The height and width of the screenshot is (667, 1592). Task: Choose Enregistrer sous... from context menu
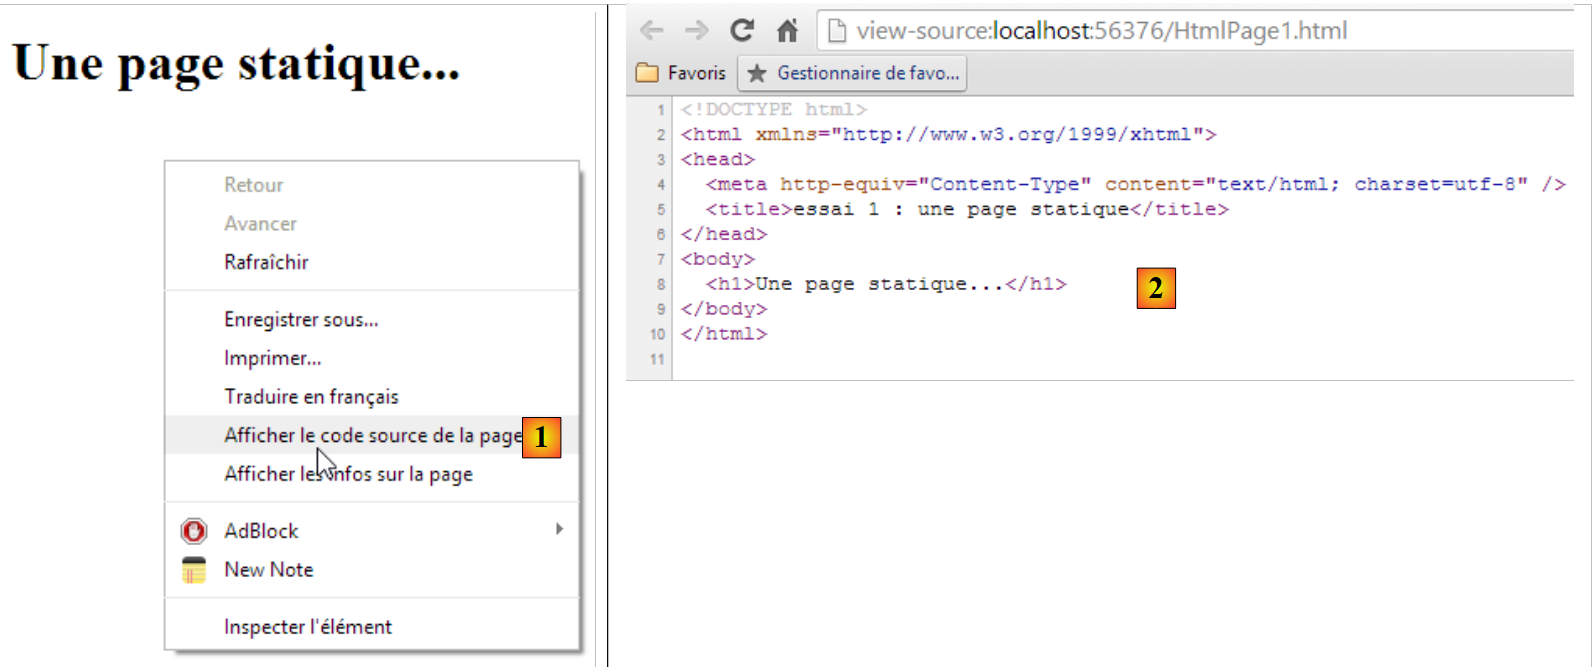[301, 320]
